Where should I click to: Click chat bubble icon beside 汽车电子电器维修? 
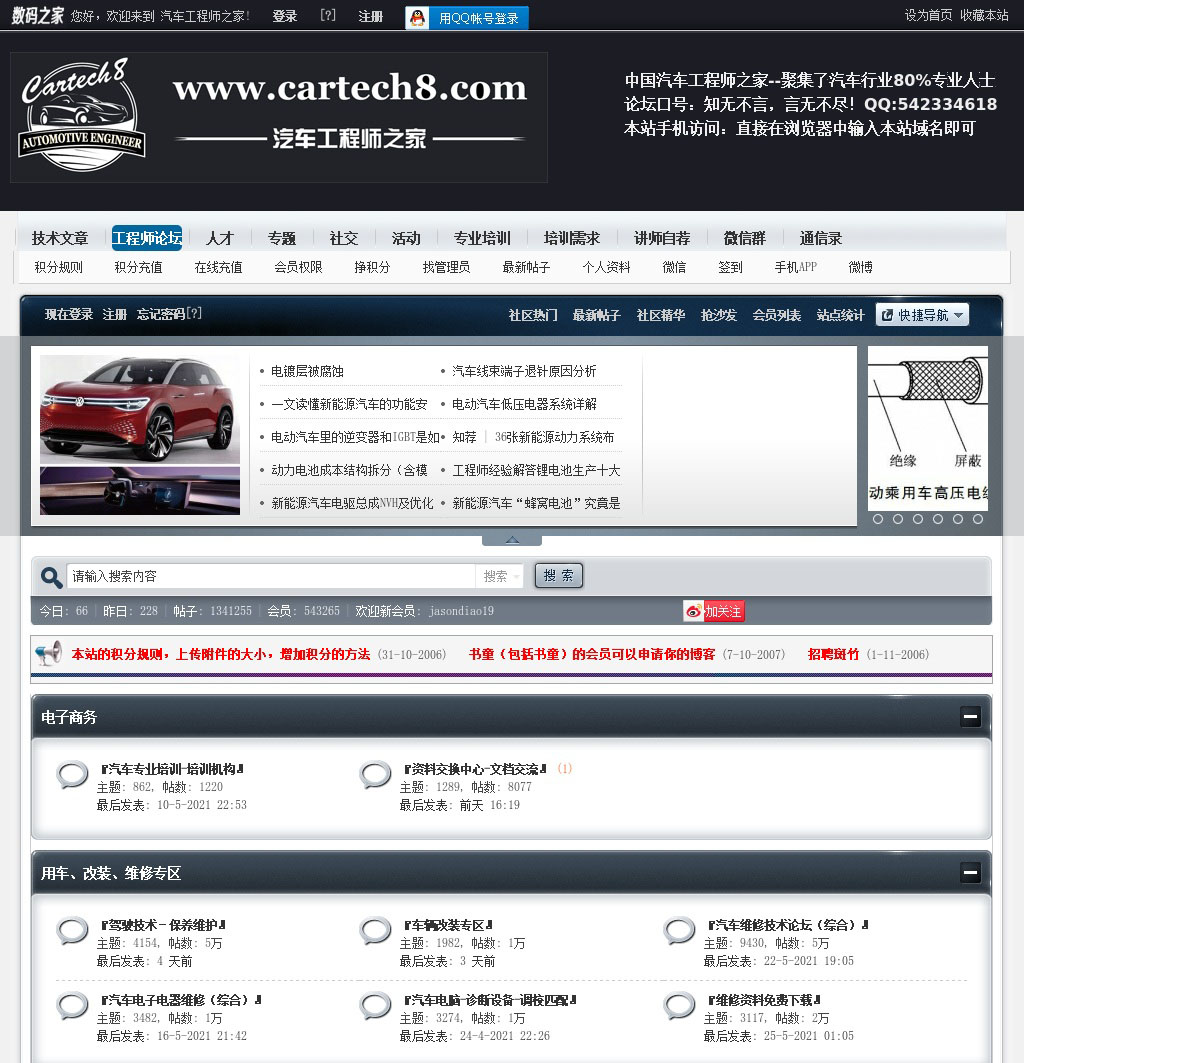(72, 1006)
